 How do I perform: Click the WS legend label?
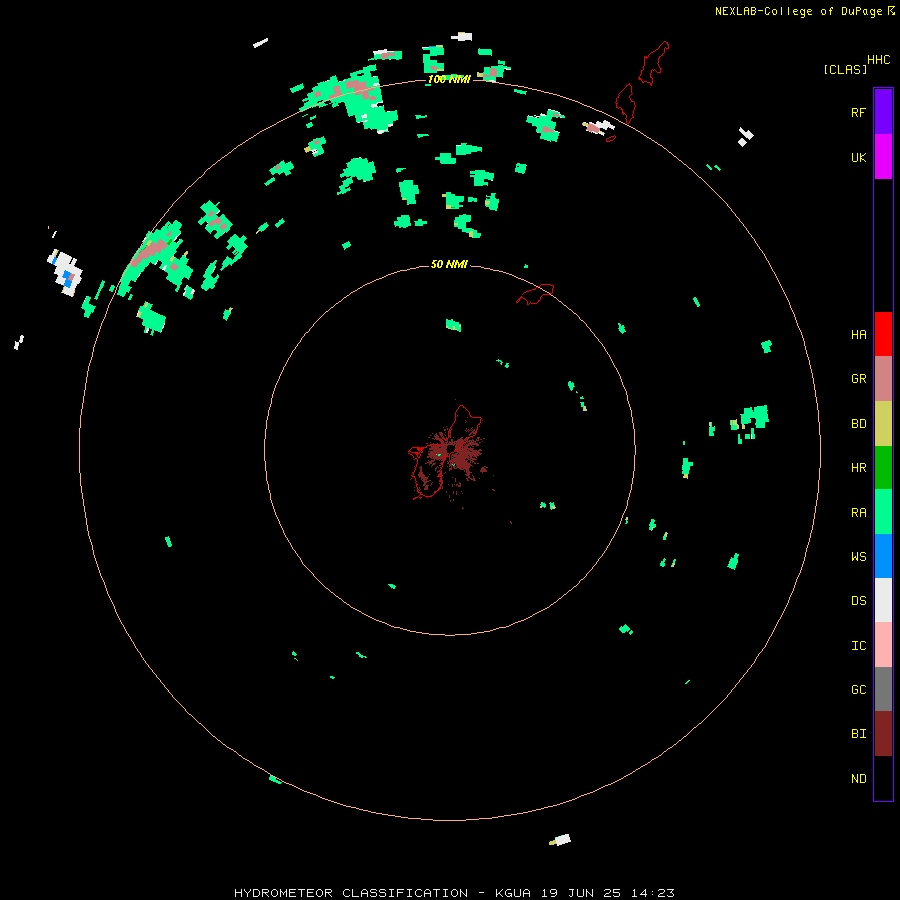(858, 556)
